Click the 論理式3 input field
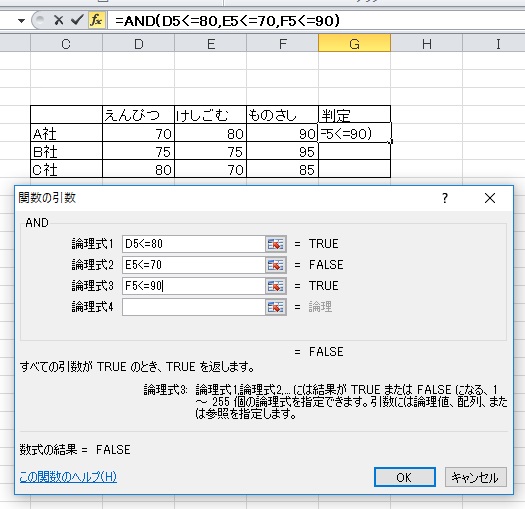 pyautogui.click(x=194, y=286)
